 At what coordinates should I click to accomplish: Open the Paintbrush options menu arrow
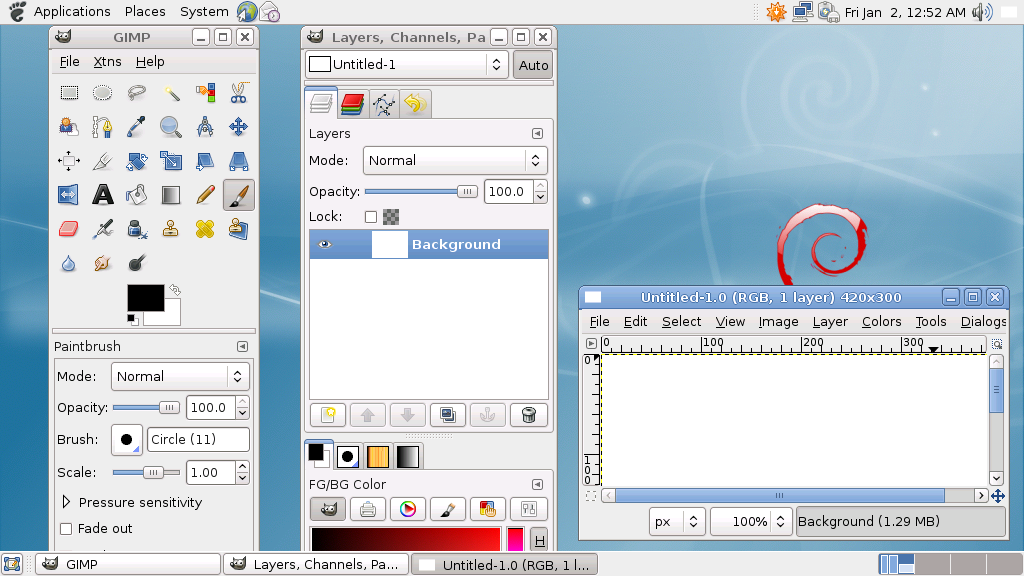pos(242,346)
